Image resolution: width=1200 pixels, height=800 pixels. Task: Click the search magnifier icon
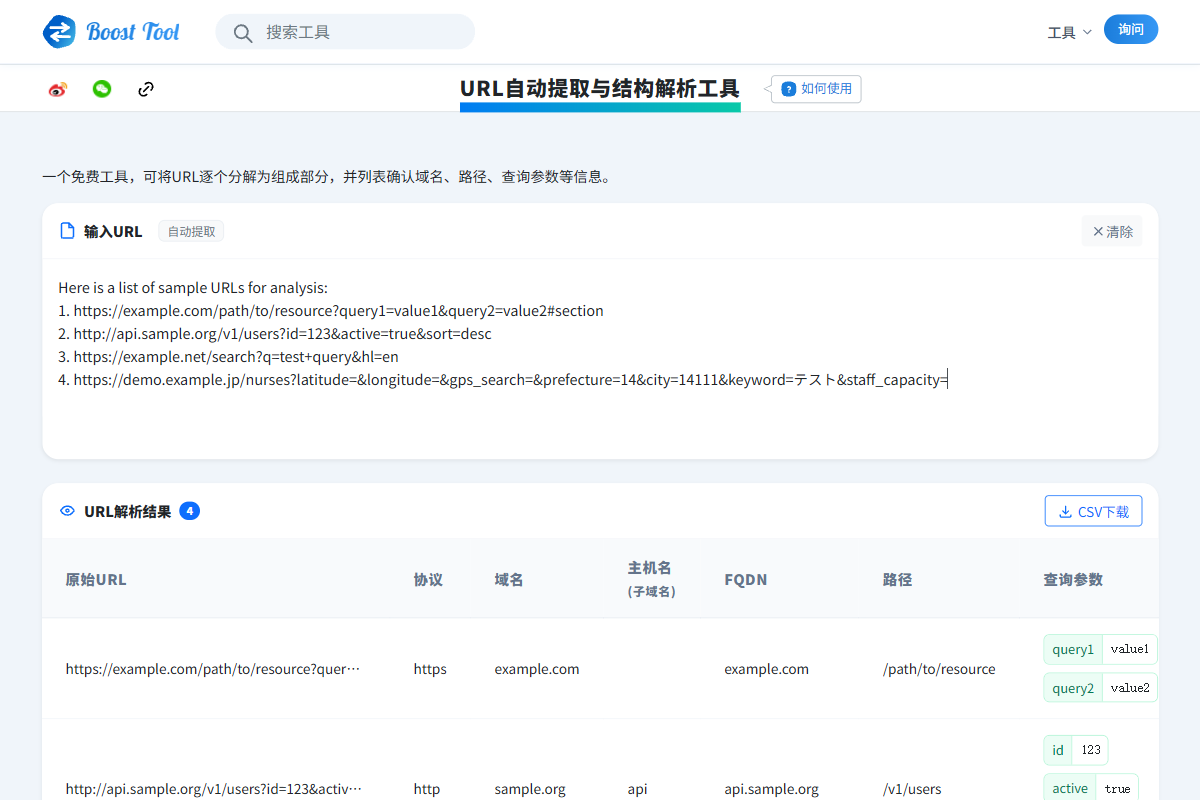click(x=243, y=33)
